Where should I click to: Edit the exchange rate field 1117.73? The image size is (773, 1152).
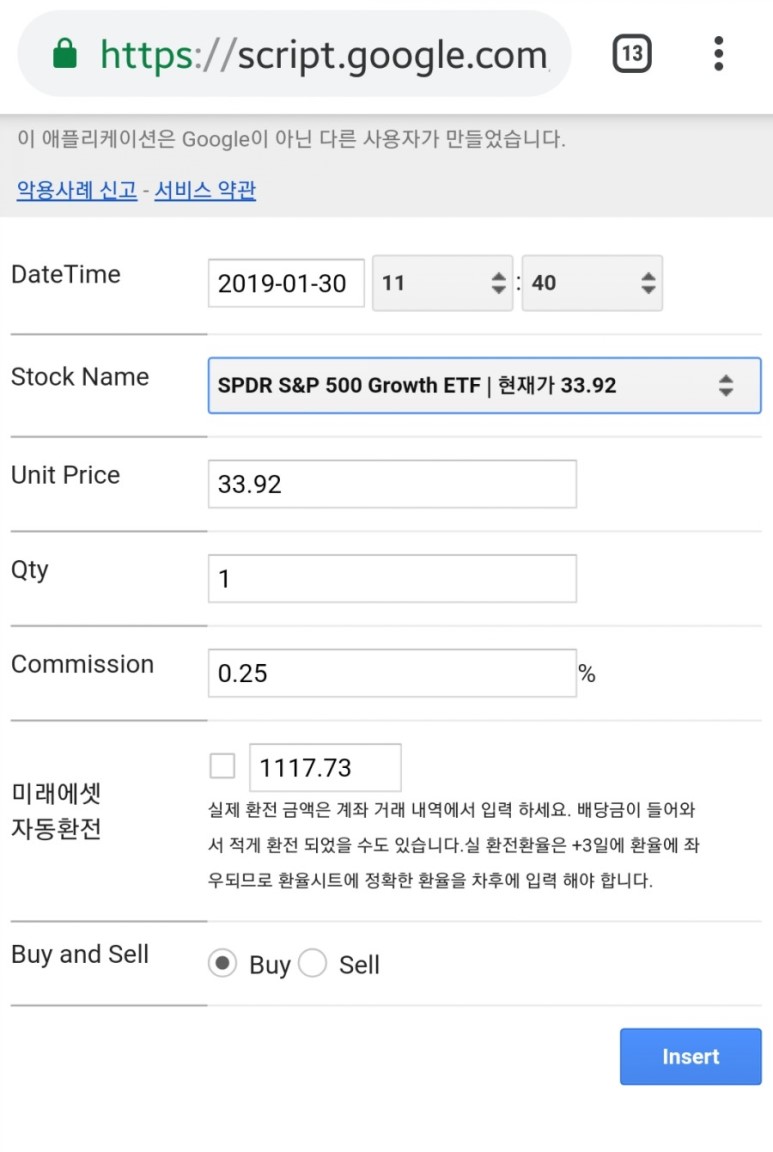click(x=326, y=768)
